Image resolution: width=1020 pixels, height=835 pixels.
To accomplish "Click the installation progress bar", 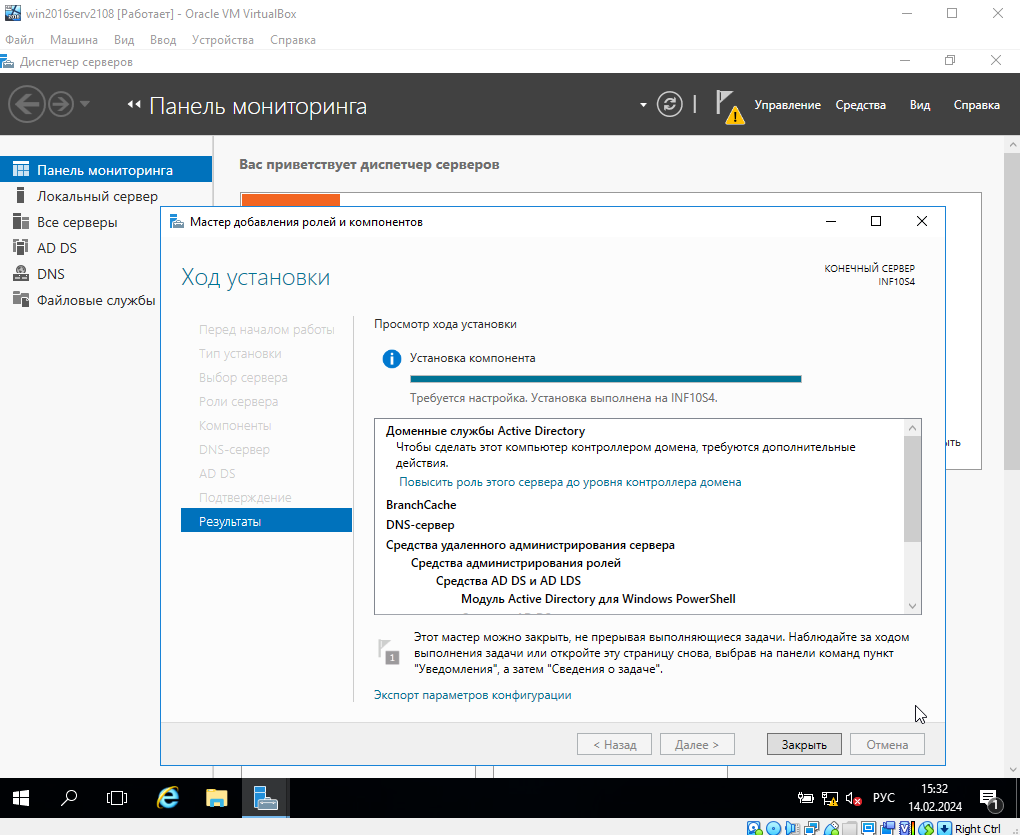I will 606,378.
